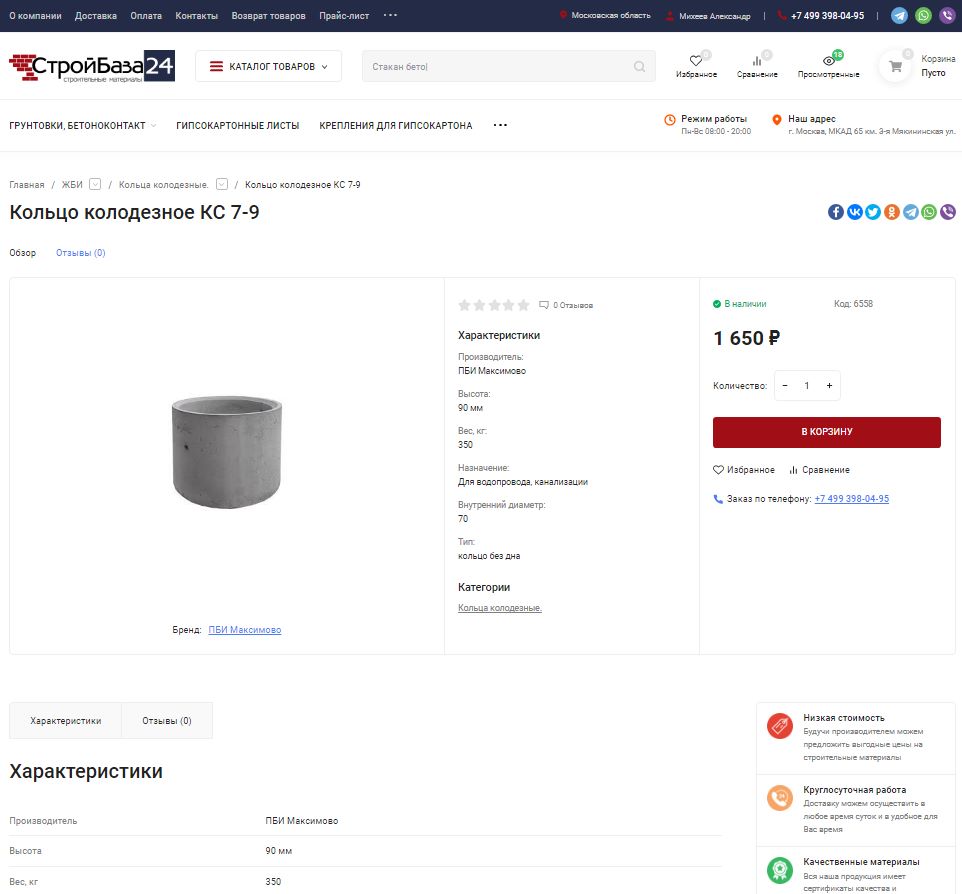
Task: Click the В наличии status
Action: [739, 304]
